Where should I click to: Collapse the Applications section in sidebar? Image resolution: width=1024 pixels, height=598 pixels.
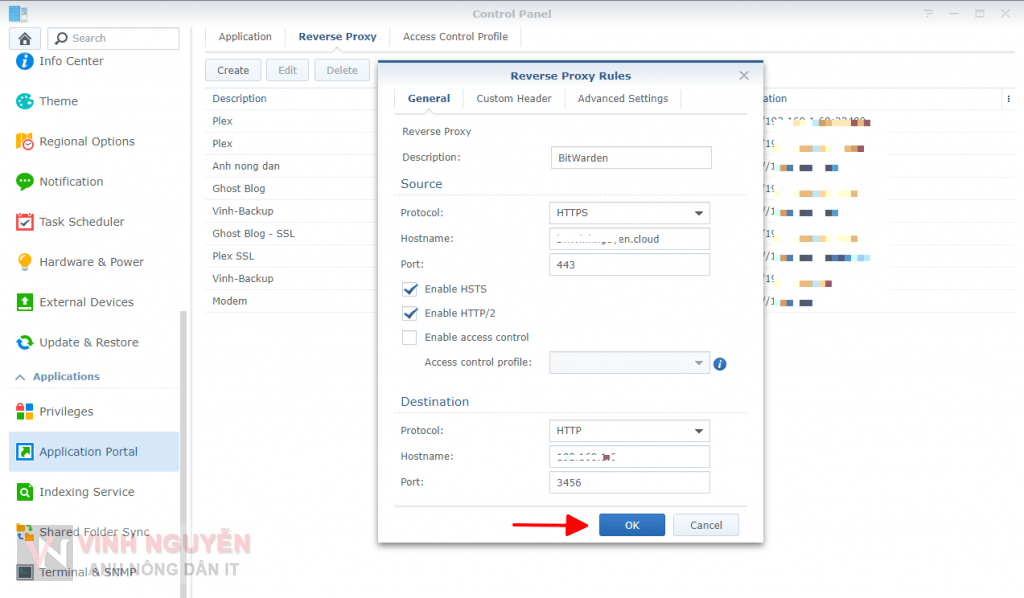tap(18, 377)
